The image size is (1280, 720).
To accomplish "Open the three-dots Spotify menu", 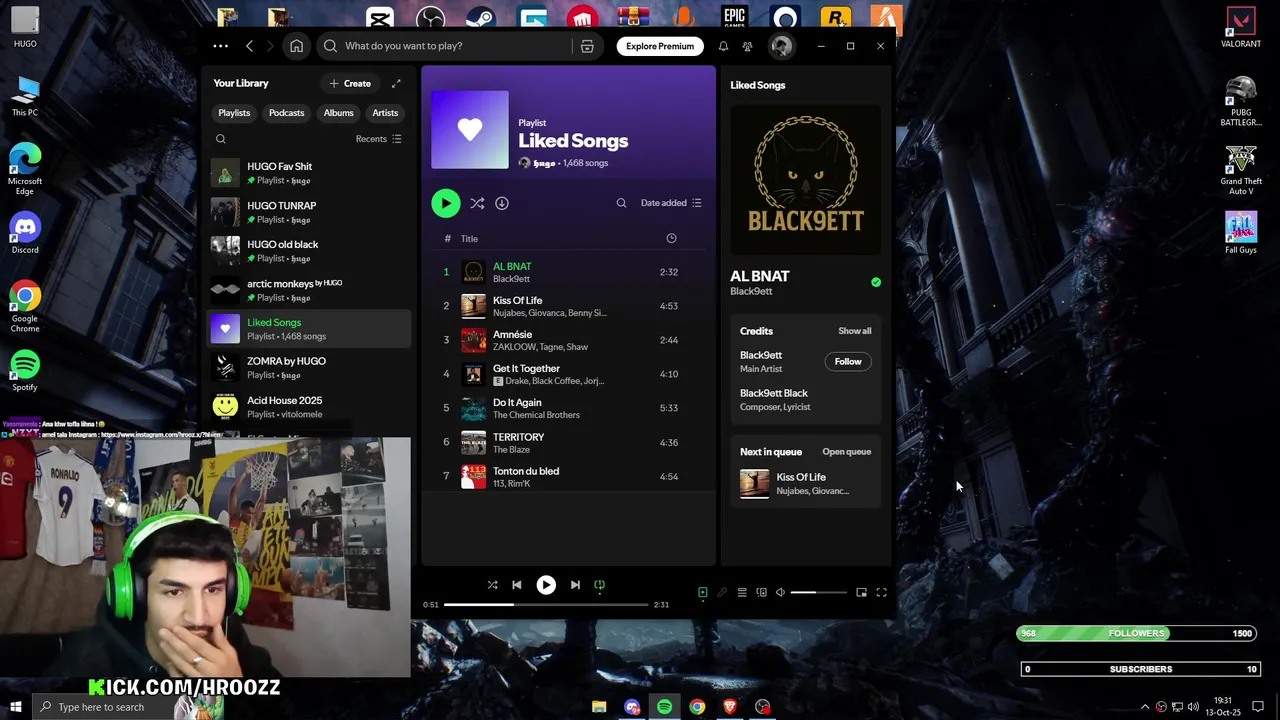I will tap(220, 46).
